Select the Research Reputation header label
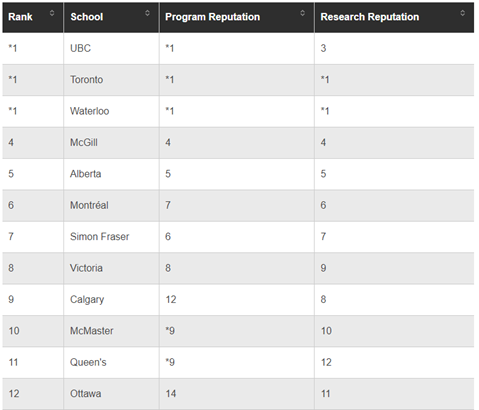This screenshot has height=410, width=479. click(x=370, y=17)
